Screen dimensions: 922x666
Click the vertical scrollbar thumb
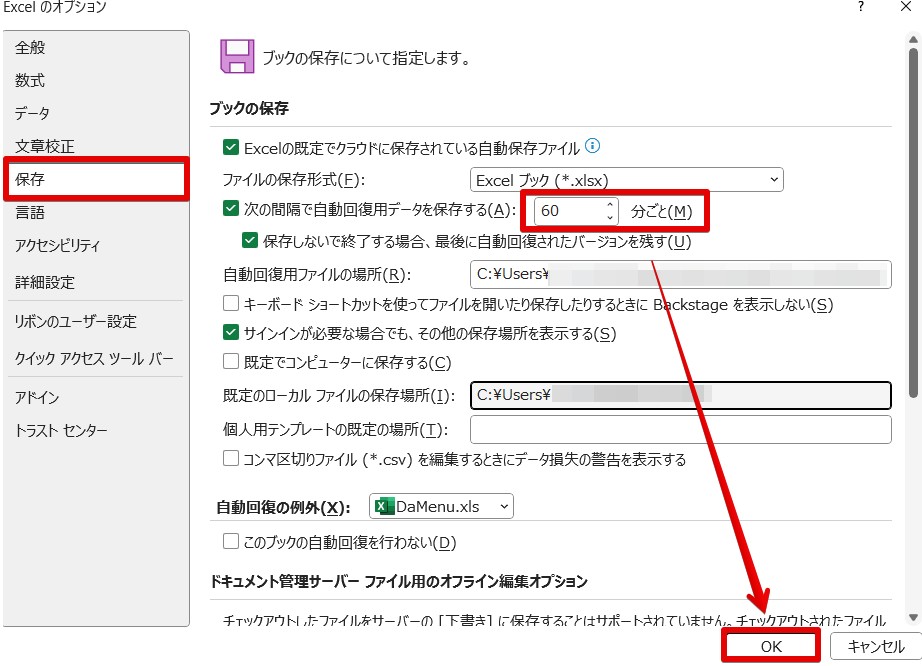coord(913,223)
